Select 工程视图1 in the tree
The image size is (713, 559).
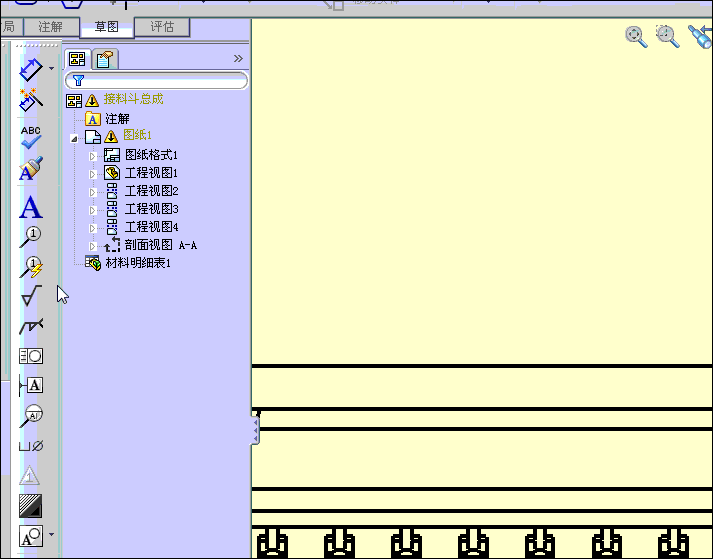(151, 173)
